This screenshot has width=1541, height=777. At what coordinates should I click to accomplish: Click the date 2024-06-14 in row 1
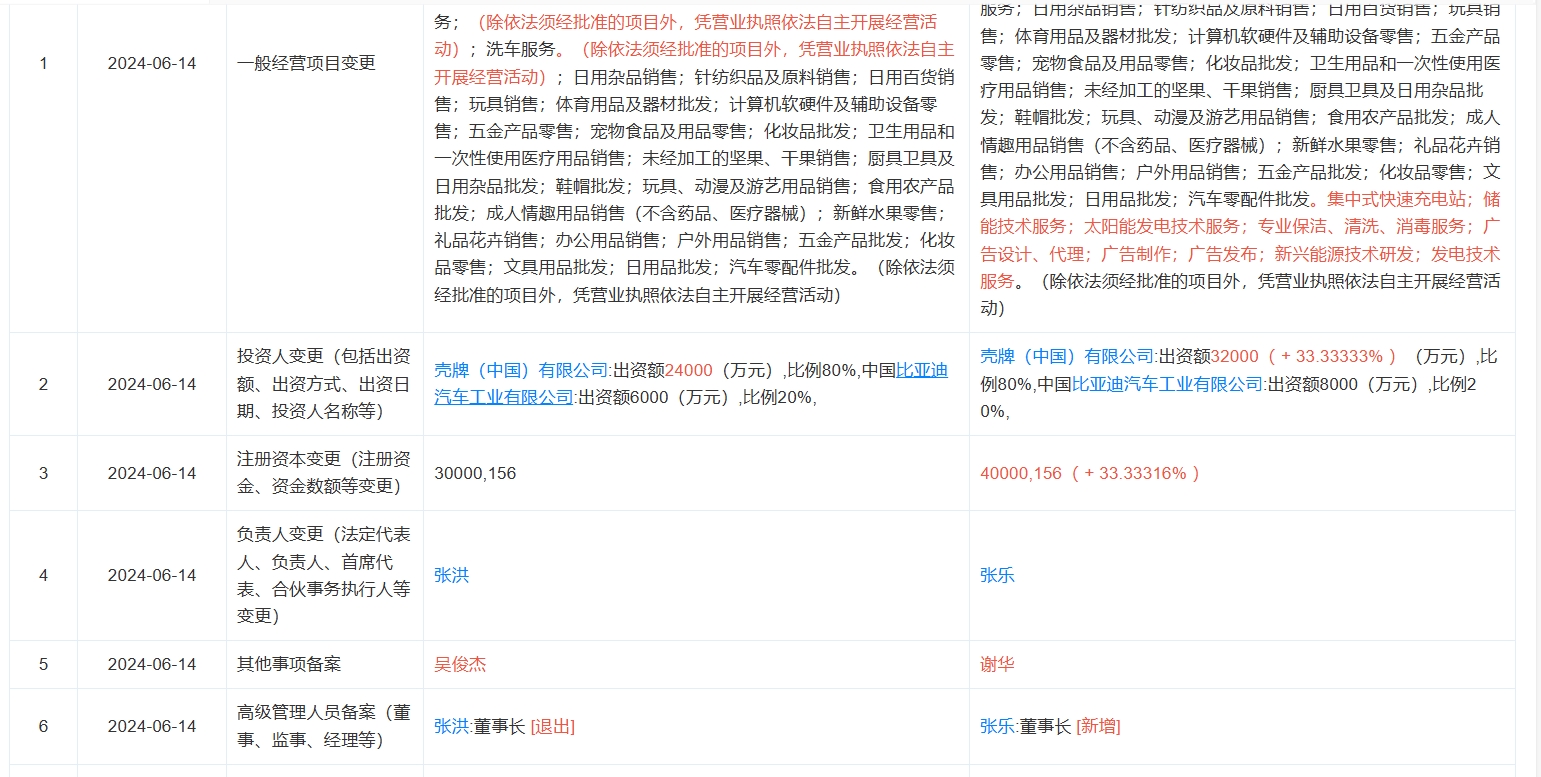(152, 63)
